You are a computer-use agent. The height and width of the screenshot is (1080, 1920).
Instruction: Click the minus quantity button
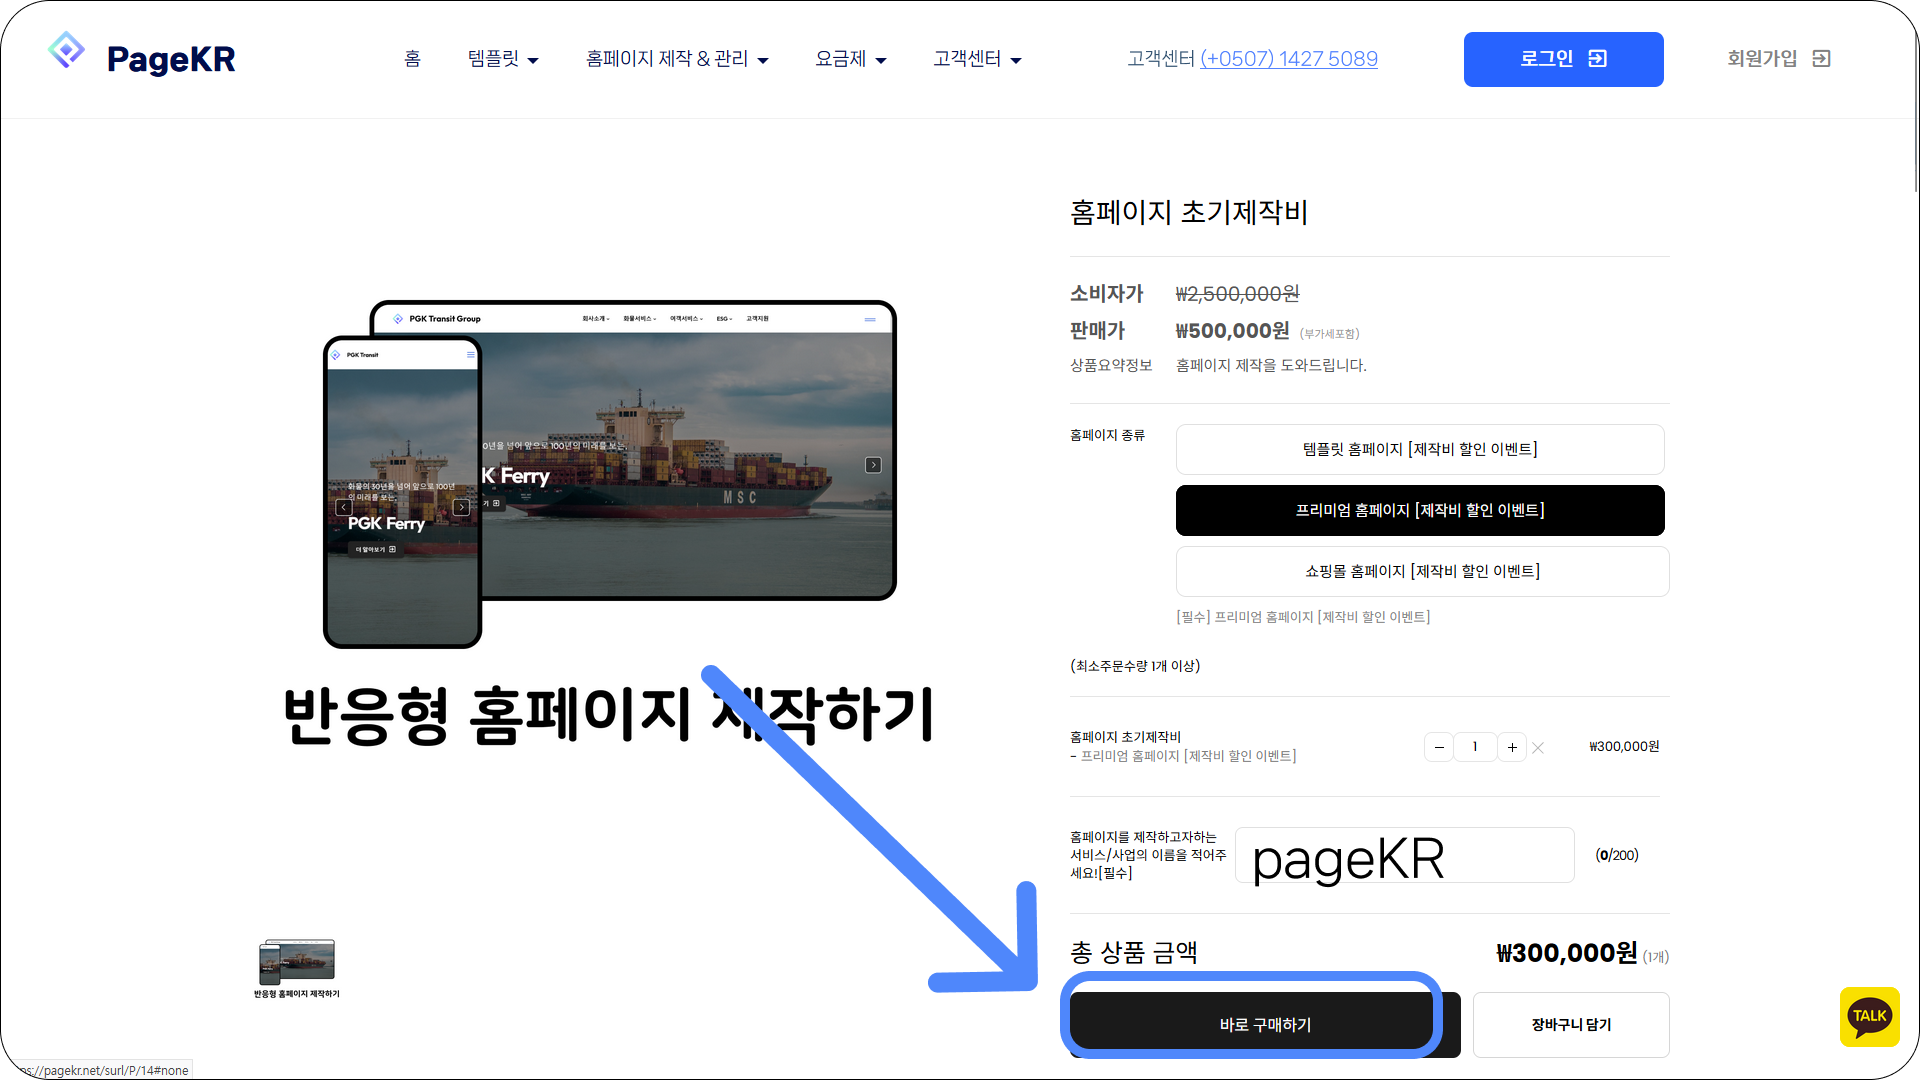tap(1439, 747)
